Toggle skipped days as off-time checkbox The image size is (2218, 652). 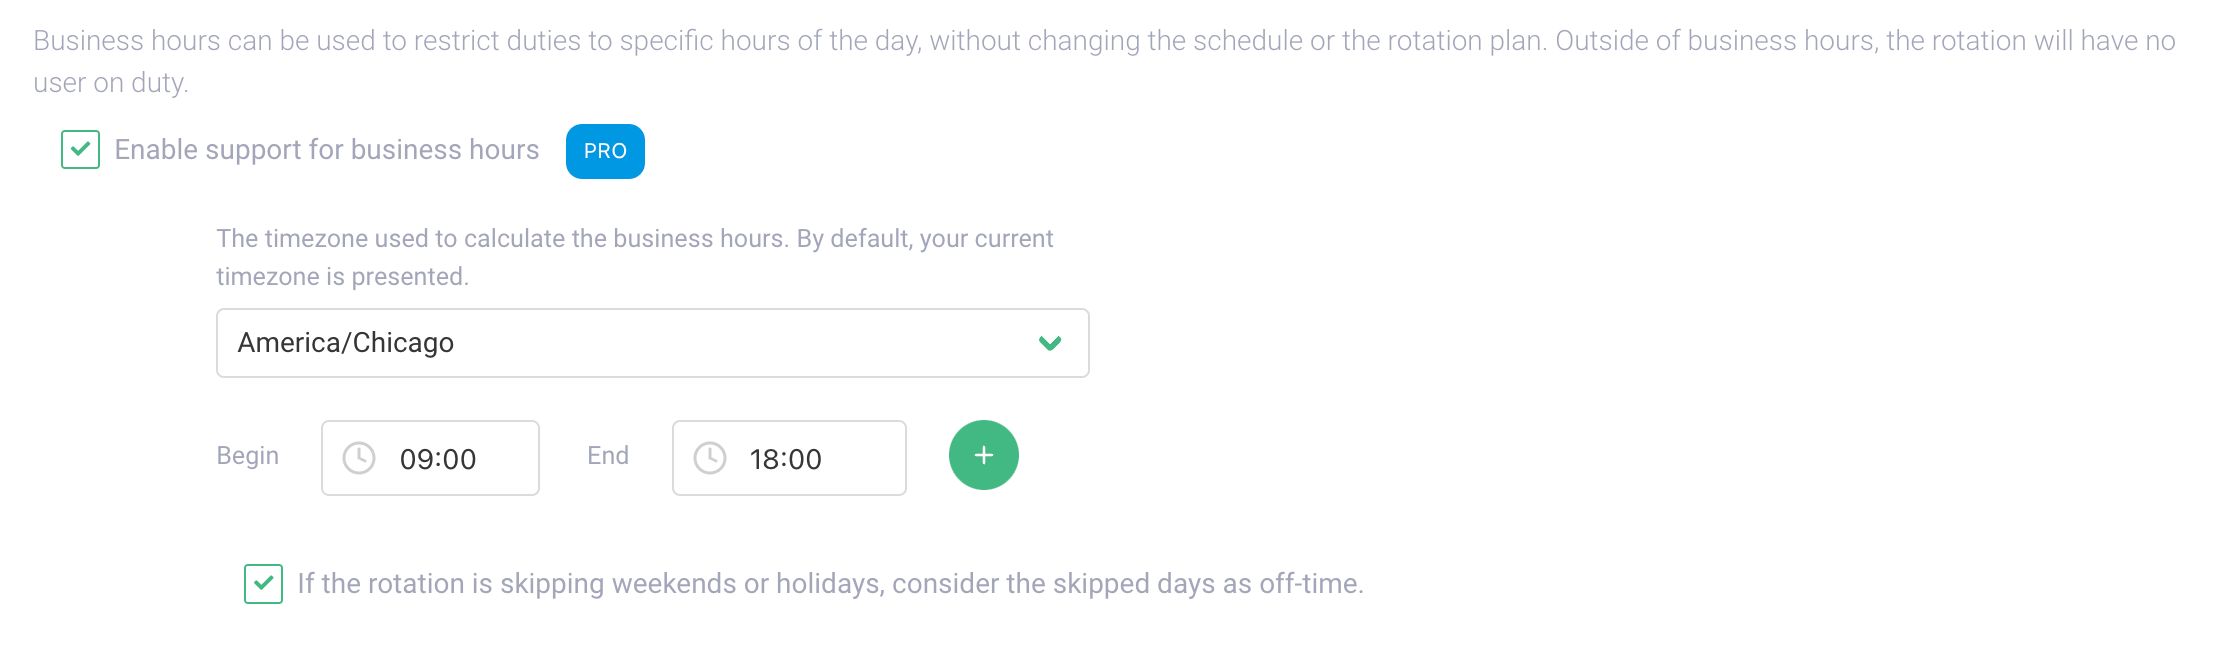pyautogui.click(x=264, y=584)
